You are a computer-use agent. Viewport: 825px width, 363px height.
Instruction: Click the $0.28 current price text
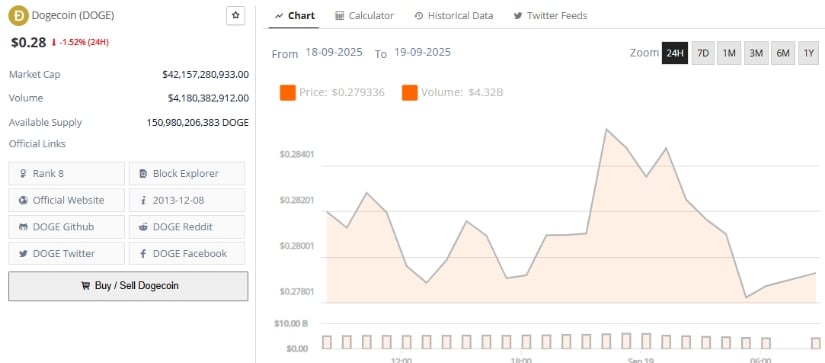coord(28,42)
